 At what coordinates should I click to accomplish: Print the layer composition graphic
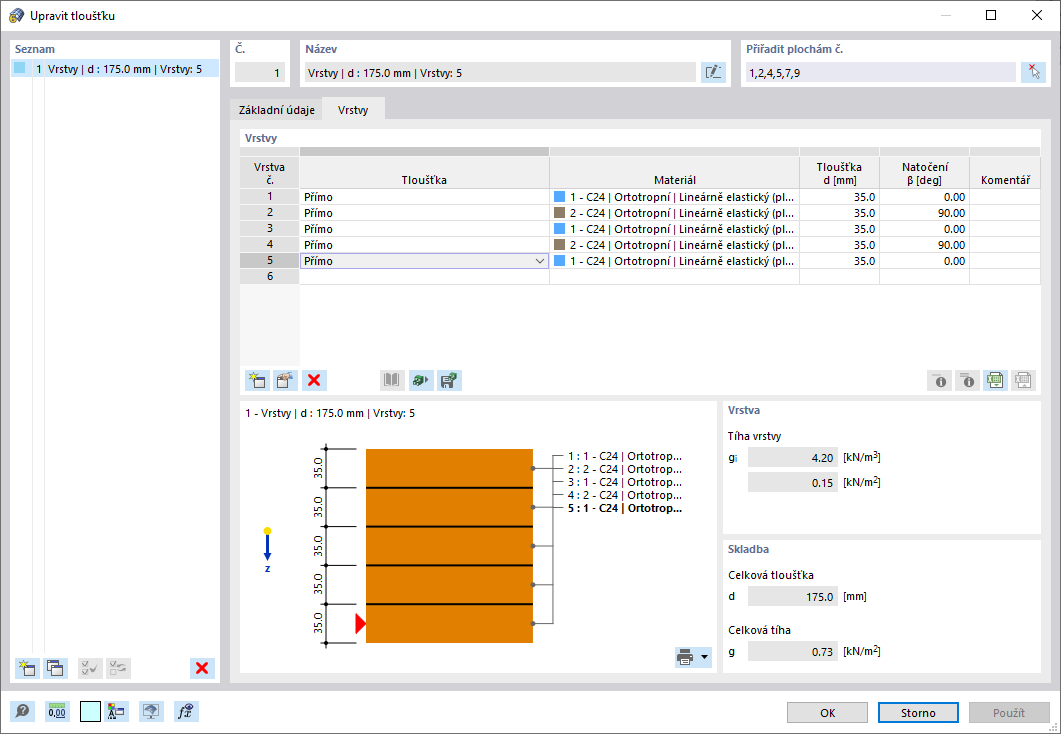685,657
